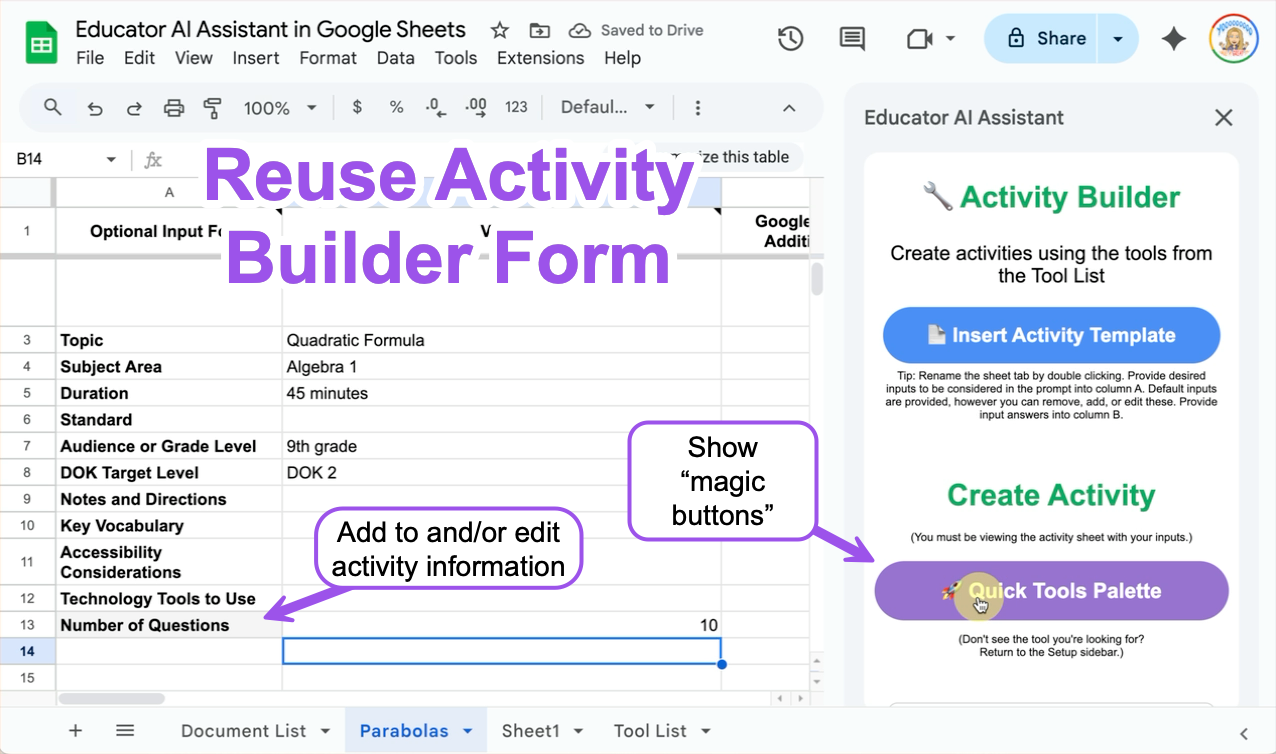The height and width of the screenshot is (754, 1276).
Task: Select the empty cell B14
Action: click(x=502, y=651)
